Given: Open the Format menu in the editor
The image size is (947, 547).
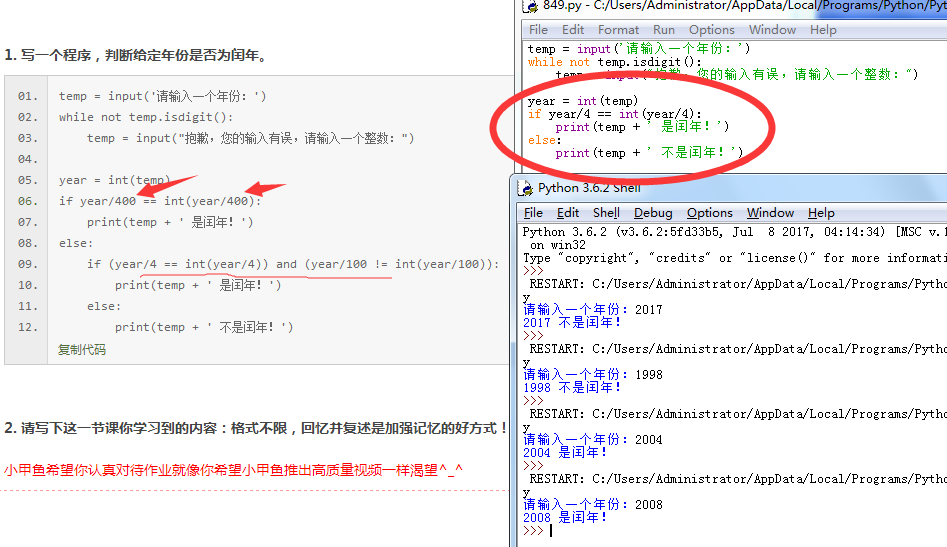Looking at the screenshot, I should pos(618,30).
